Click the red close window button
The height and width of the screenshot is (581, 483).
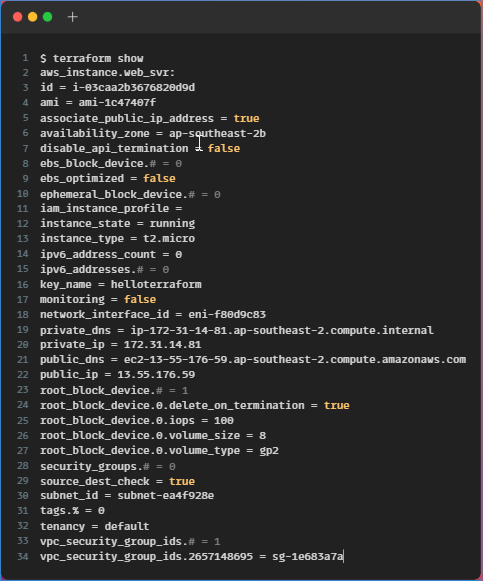[x=17, y=17]
